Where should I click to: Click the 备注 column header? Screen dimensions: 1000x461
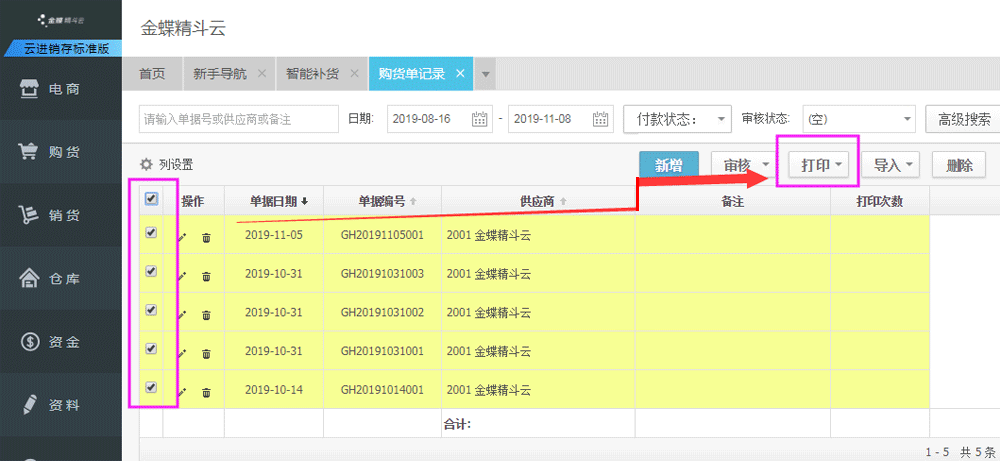pyautogui.click(x=733, y=201)
